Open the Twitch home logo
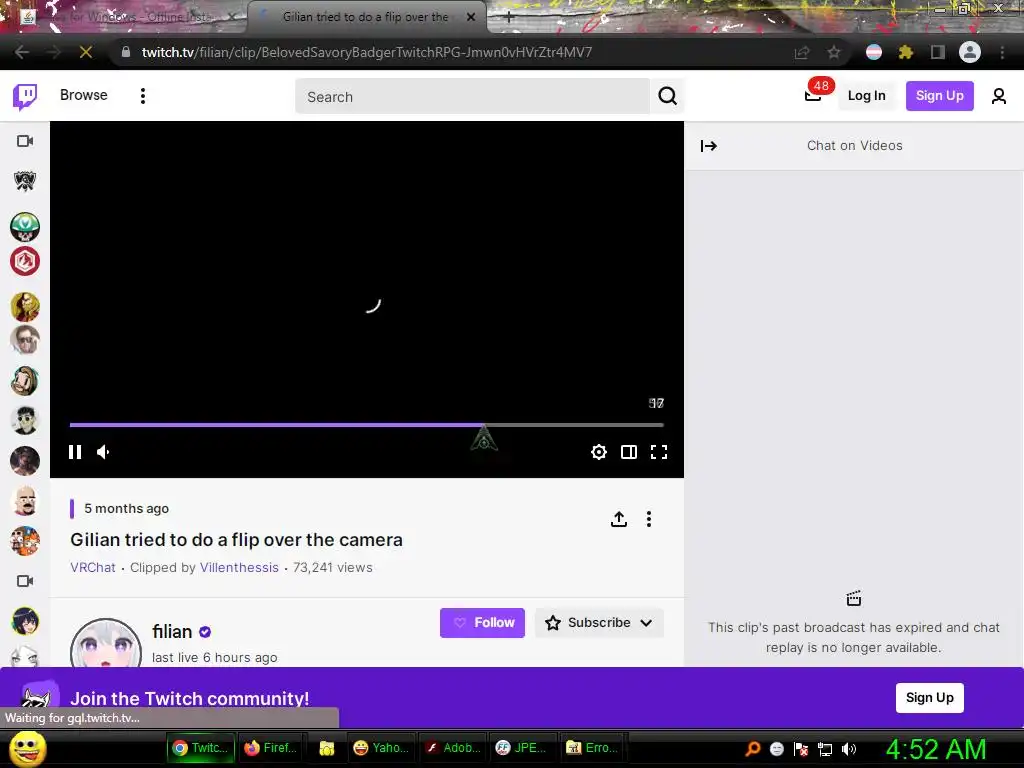This screenshot has height=768, width=1024. [25, 96]
